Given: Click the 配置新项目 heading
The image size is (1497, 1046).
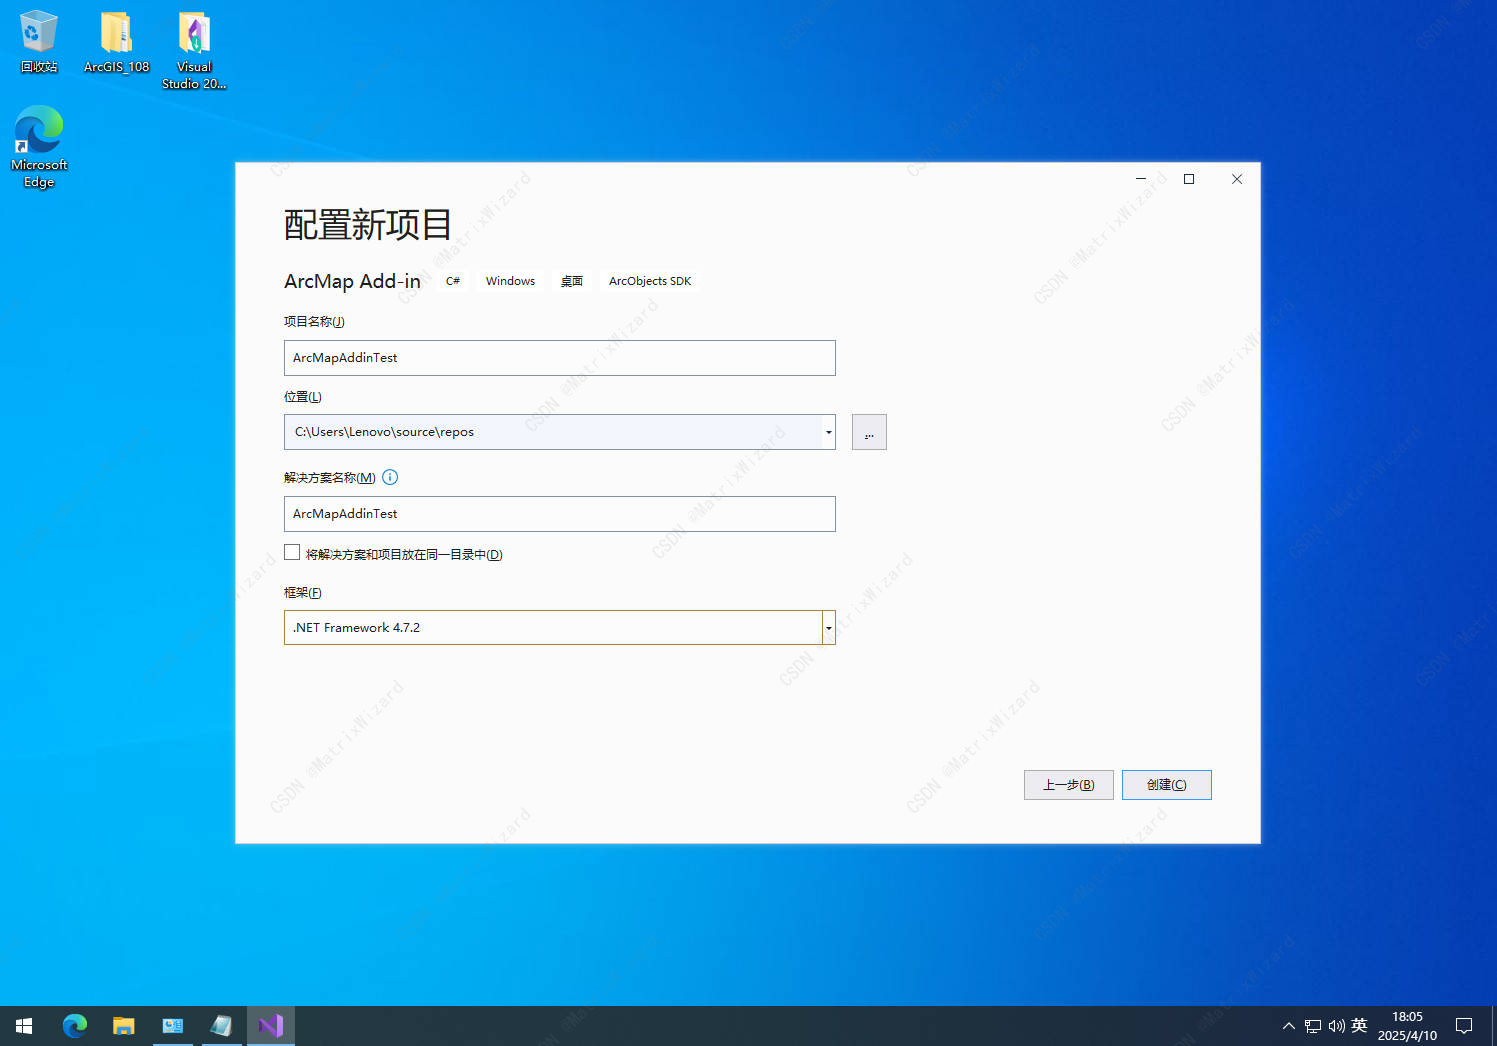Looking at the screenshot, I should (x=367, y=224).
